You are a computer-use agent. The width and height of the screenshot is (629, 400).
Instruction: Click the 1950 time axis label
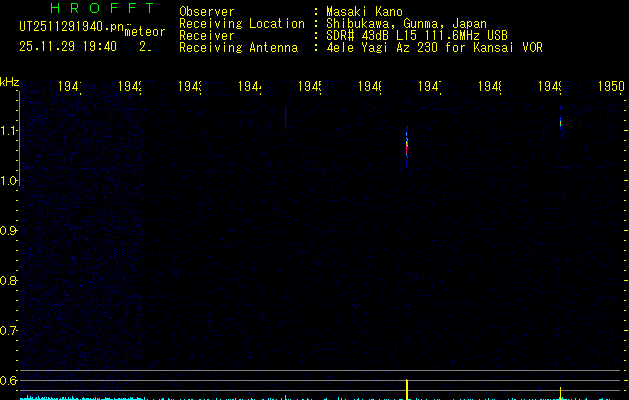click(611, 86)
